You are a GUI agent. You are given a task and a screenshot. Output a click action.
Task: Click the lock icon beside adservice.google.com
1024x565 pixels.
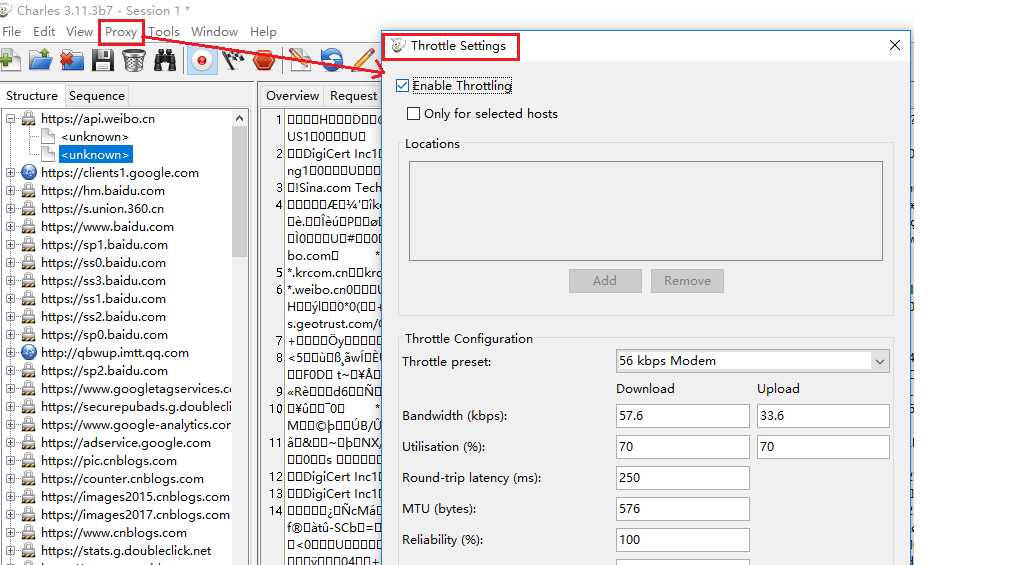coord(29,442)
